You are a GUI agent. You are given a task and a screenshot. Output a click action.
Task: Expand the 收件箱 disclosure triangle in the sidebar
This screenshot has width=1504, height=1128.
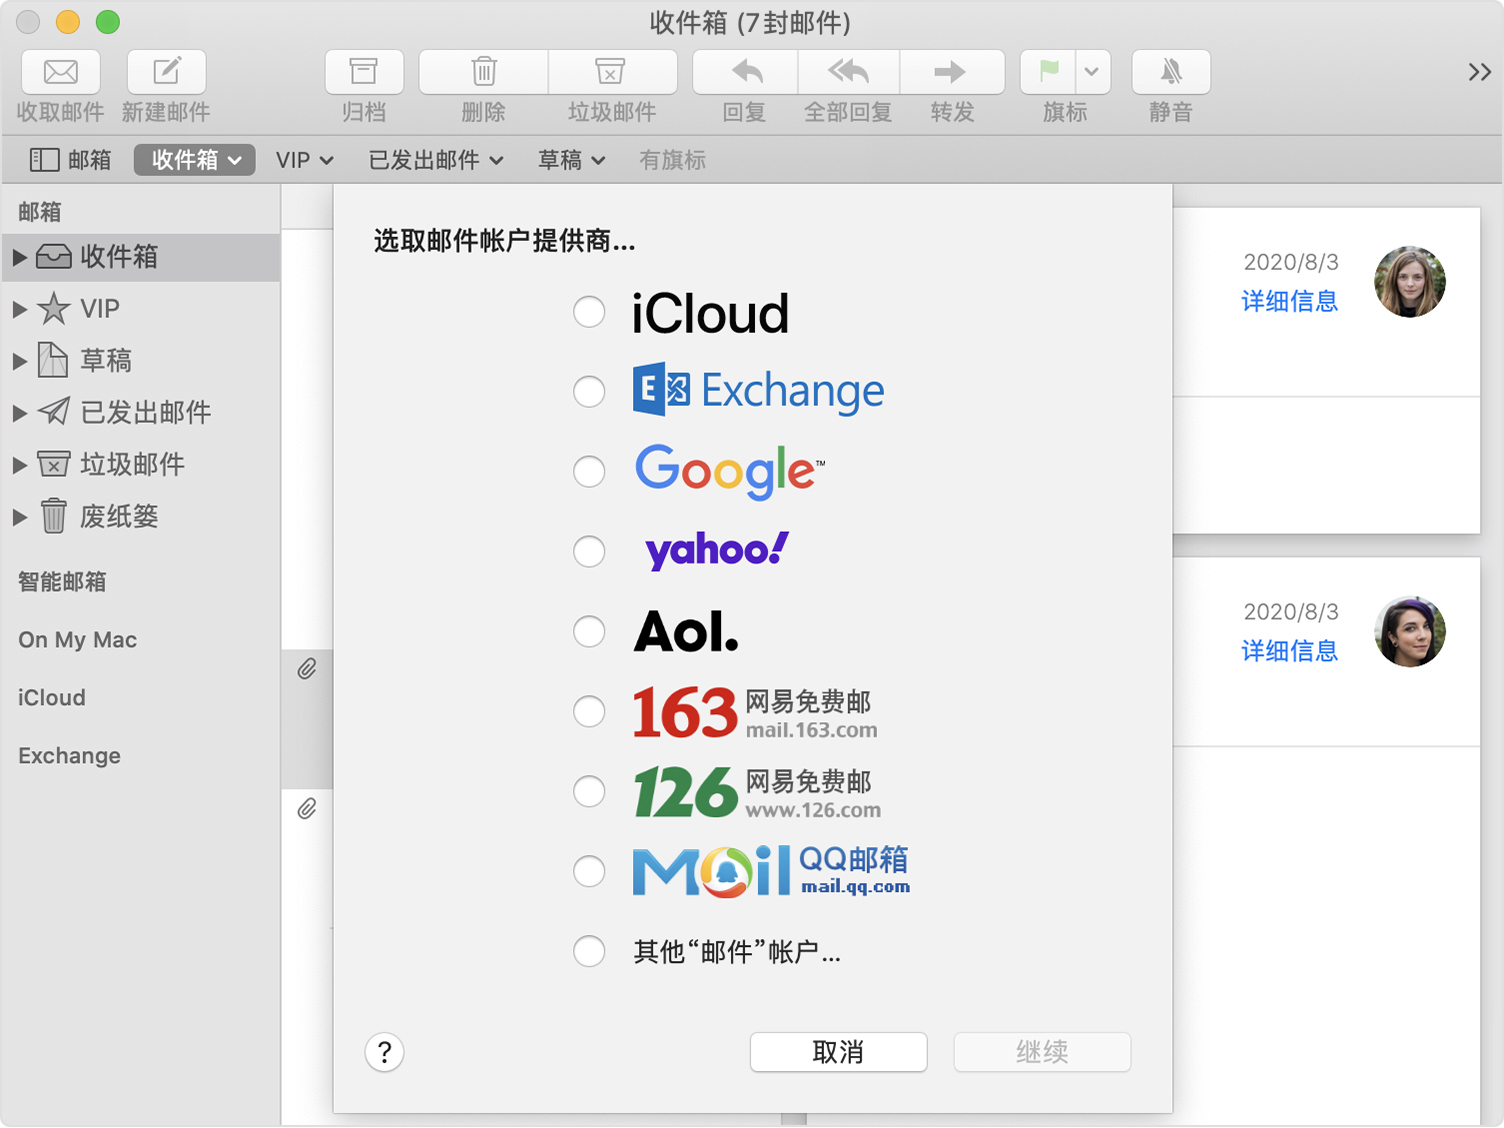coord(19,257)
